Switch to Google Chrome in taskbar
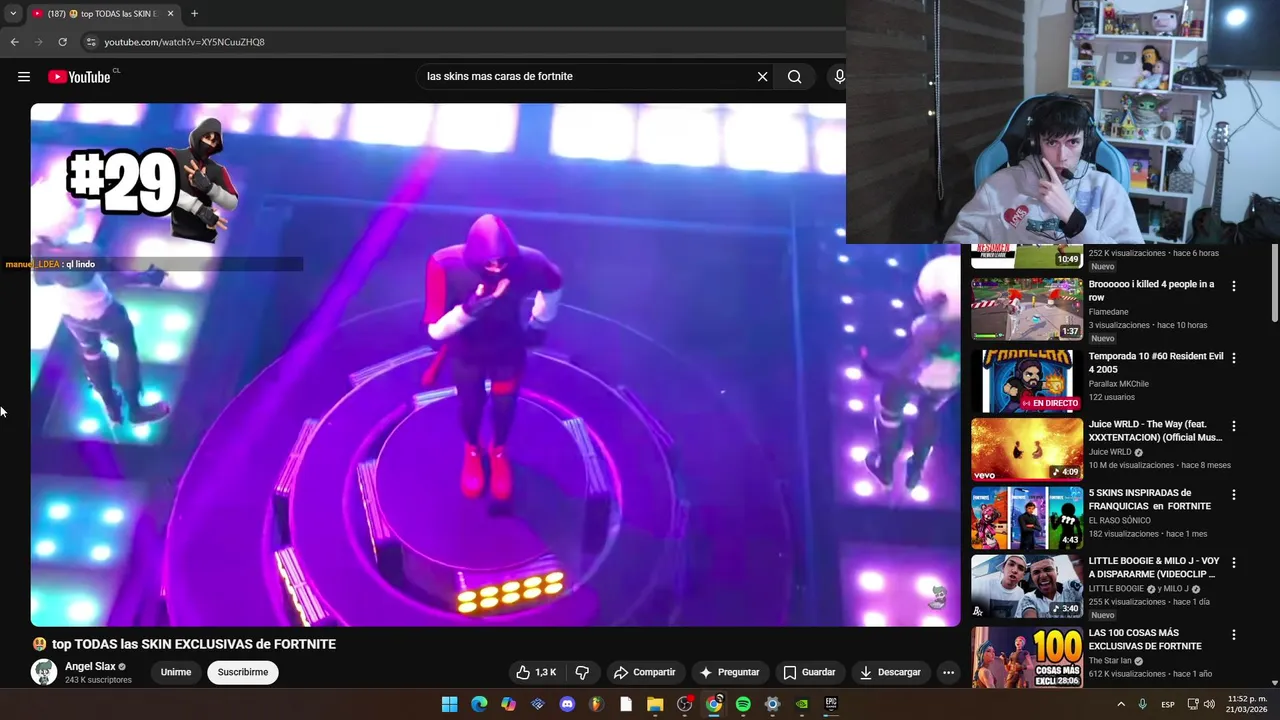The width and height of the screenshot is (1280, 720). [x=714, y=704]
